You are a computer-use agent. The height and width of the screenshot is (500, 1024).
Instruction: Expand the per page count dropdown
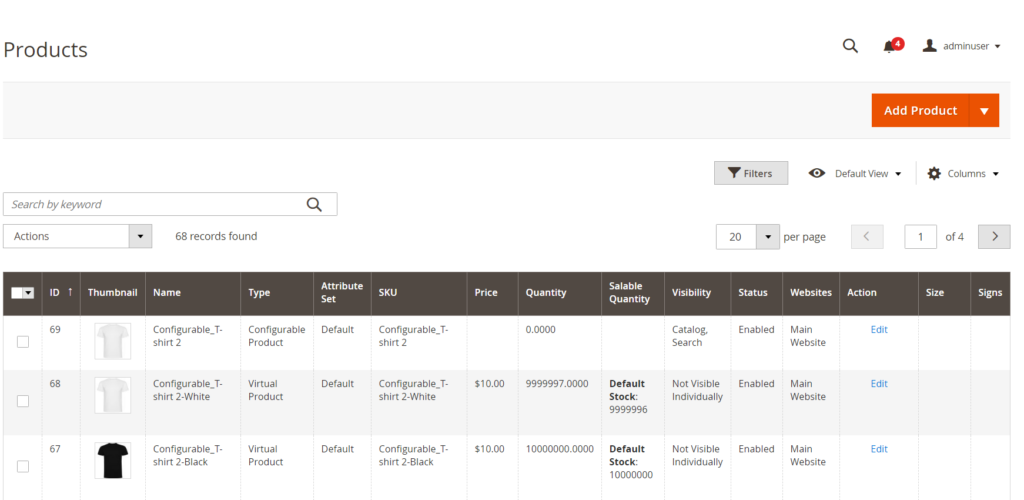(767, 237)
